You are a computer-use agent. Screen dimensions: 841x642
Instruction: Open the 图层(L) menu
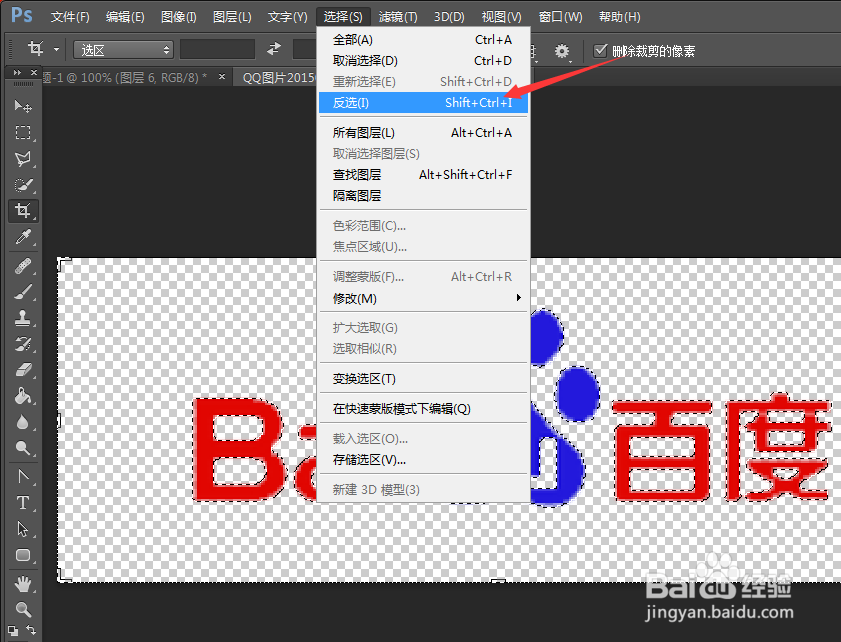[232, 17]
